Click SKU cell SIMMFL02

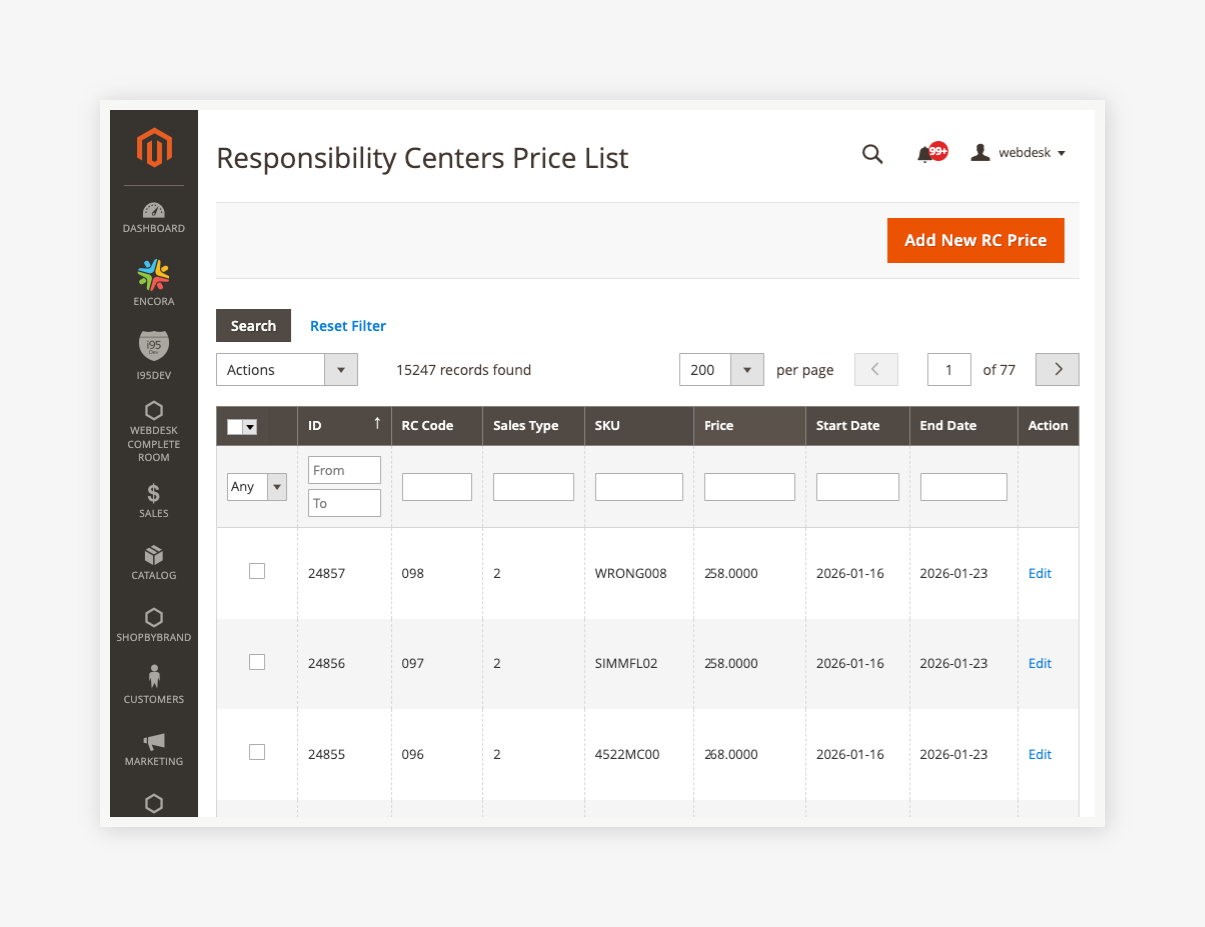626,663
